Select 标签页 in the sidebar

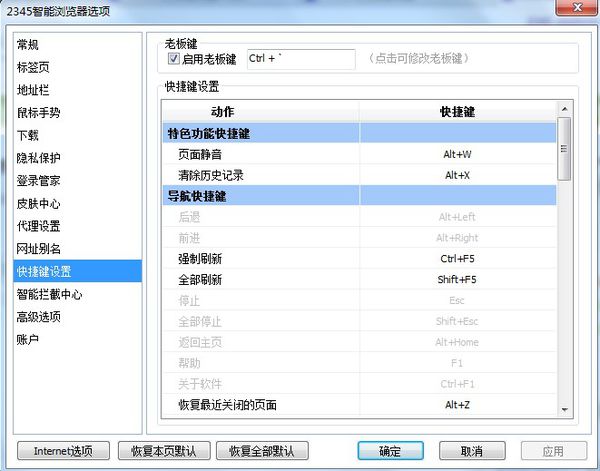77,67
